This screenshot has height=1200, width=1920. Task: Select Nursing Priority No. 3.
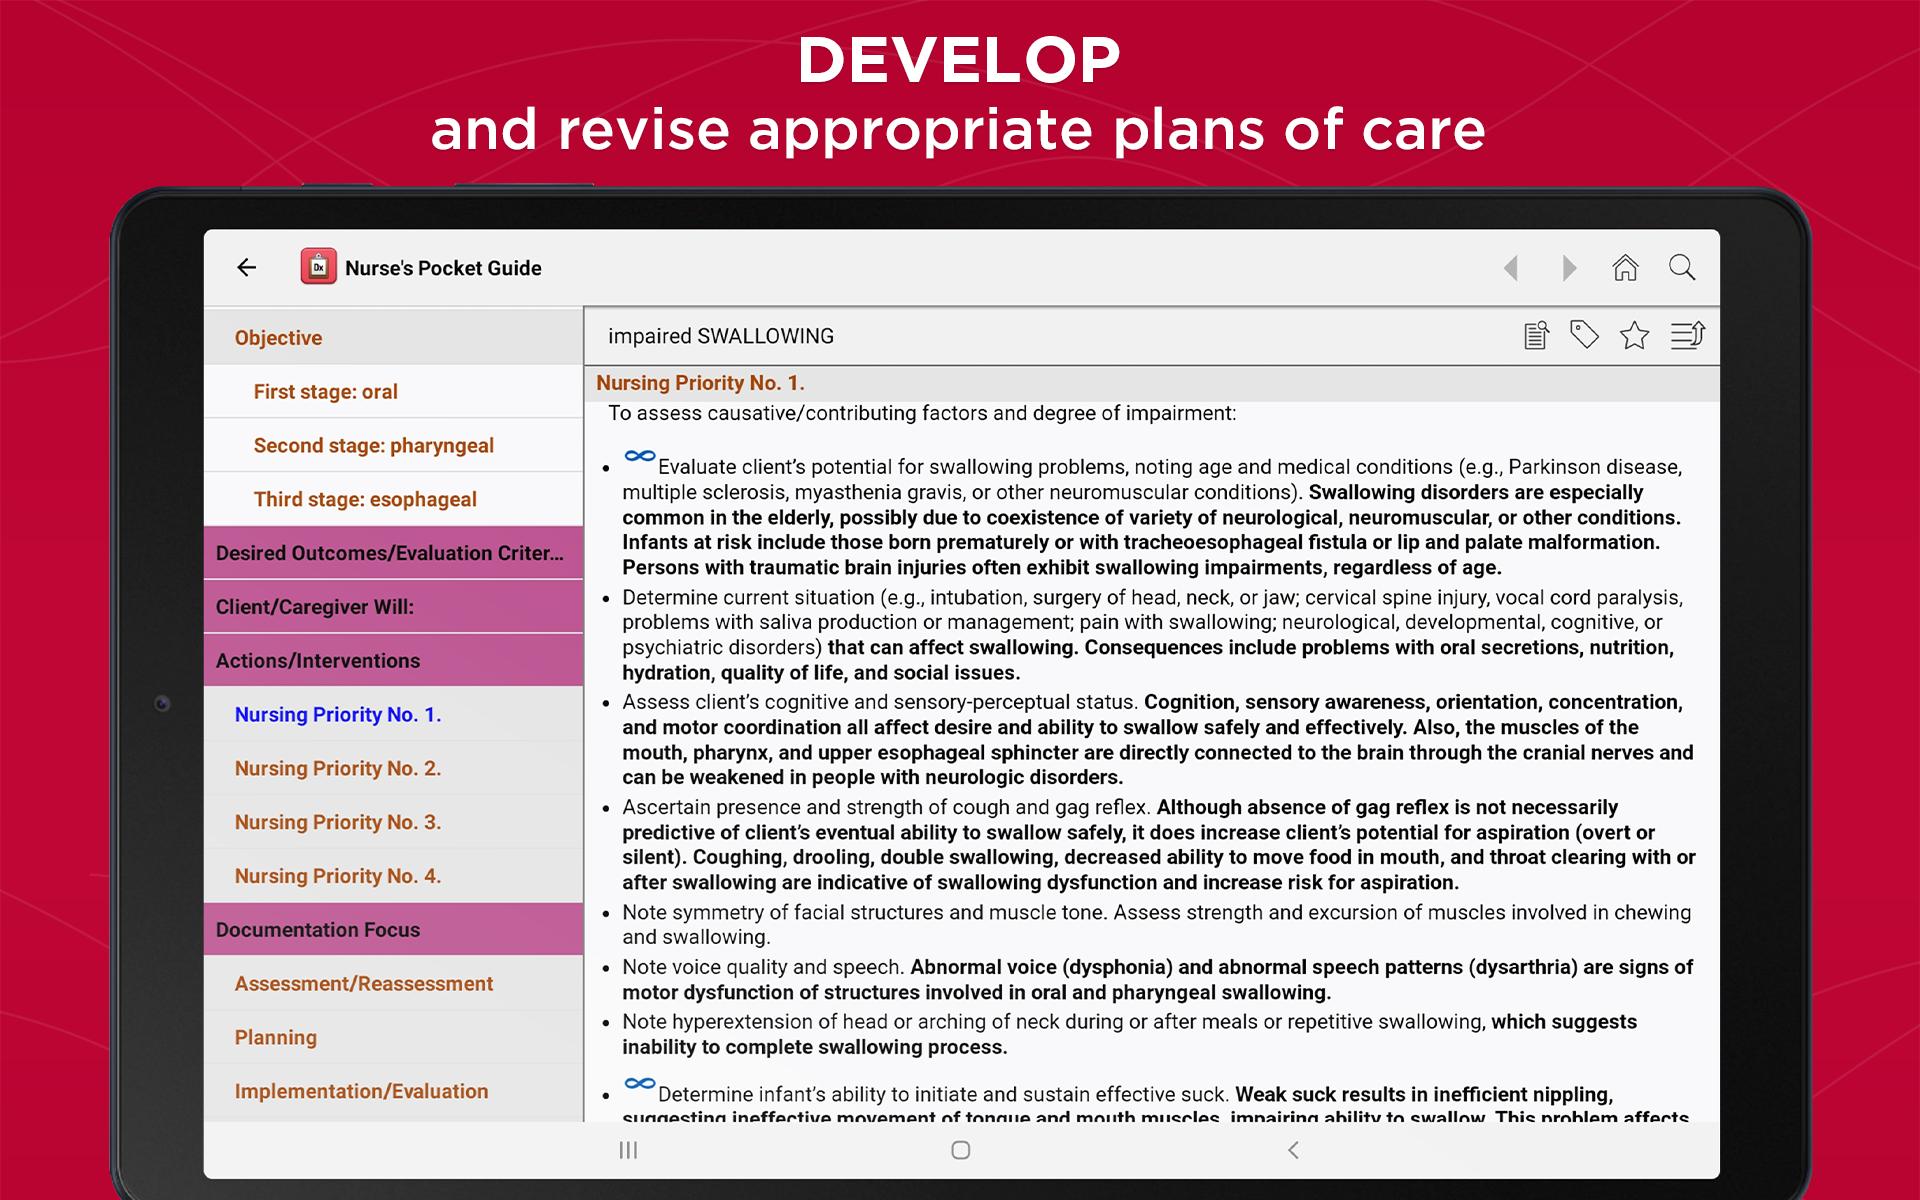coord(393,822)
